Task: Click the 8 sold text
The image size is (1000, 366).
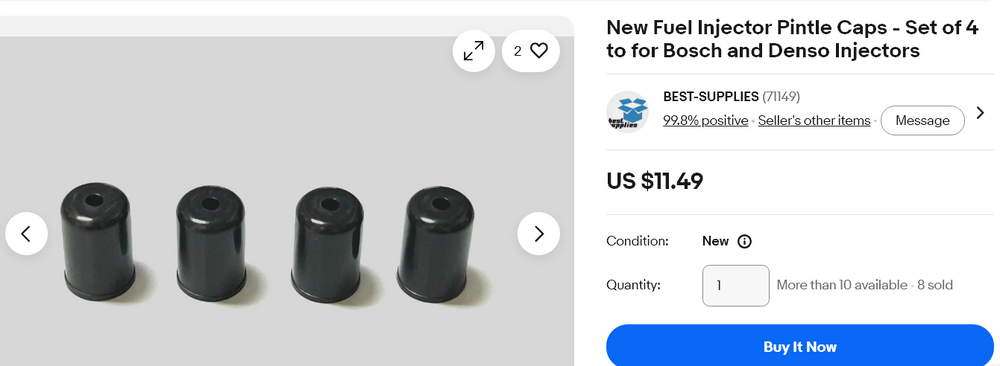Action: (x=935, y=285)
